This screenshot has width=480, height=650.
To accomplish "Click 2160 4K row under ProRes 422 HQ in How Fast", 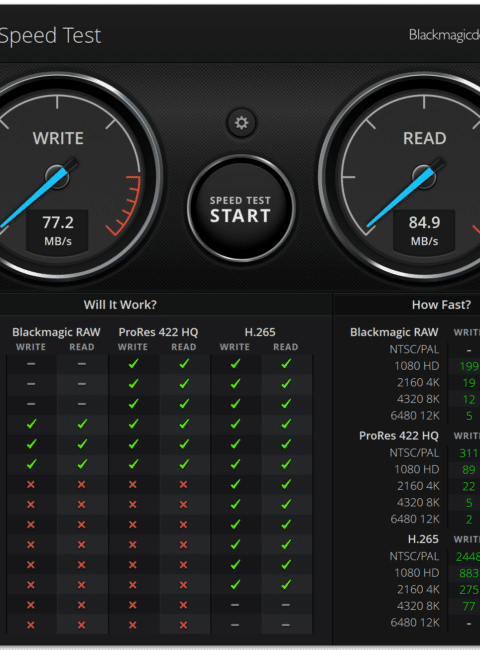I will pos(418,486).
